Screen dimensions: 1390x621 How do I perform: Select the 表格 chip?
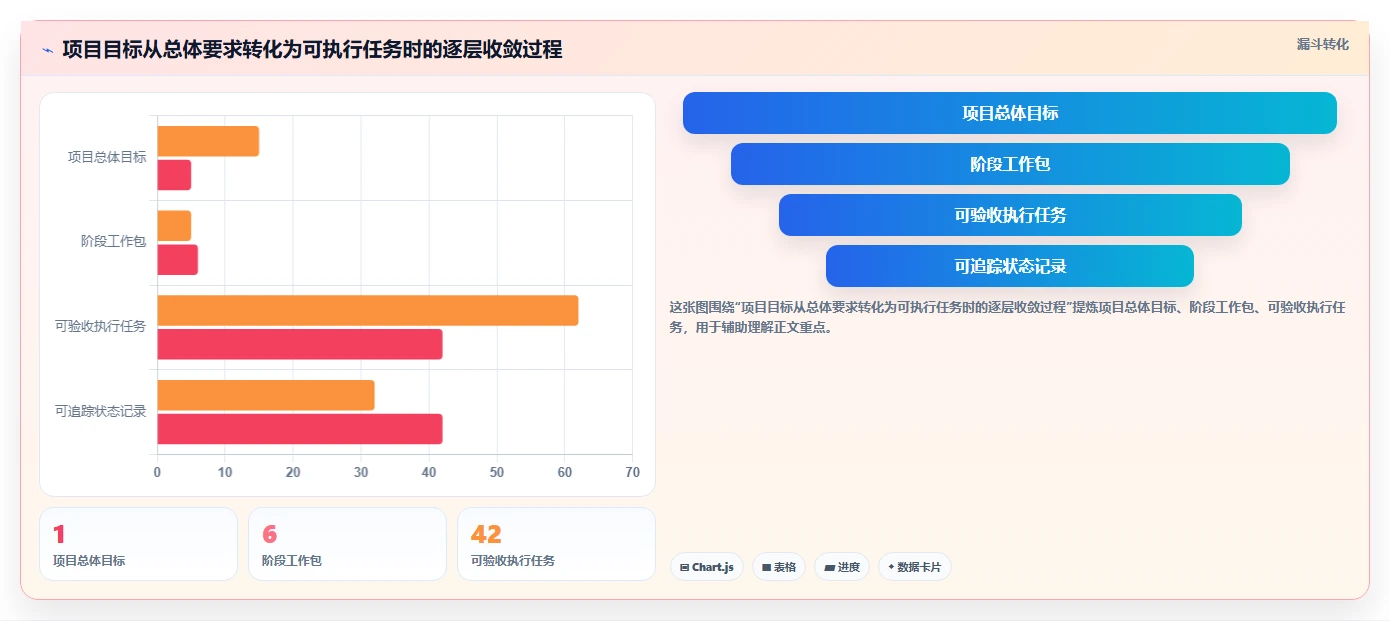(779, 567)
